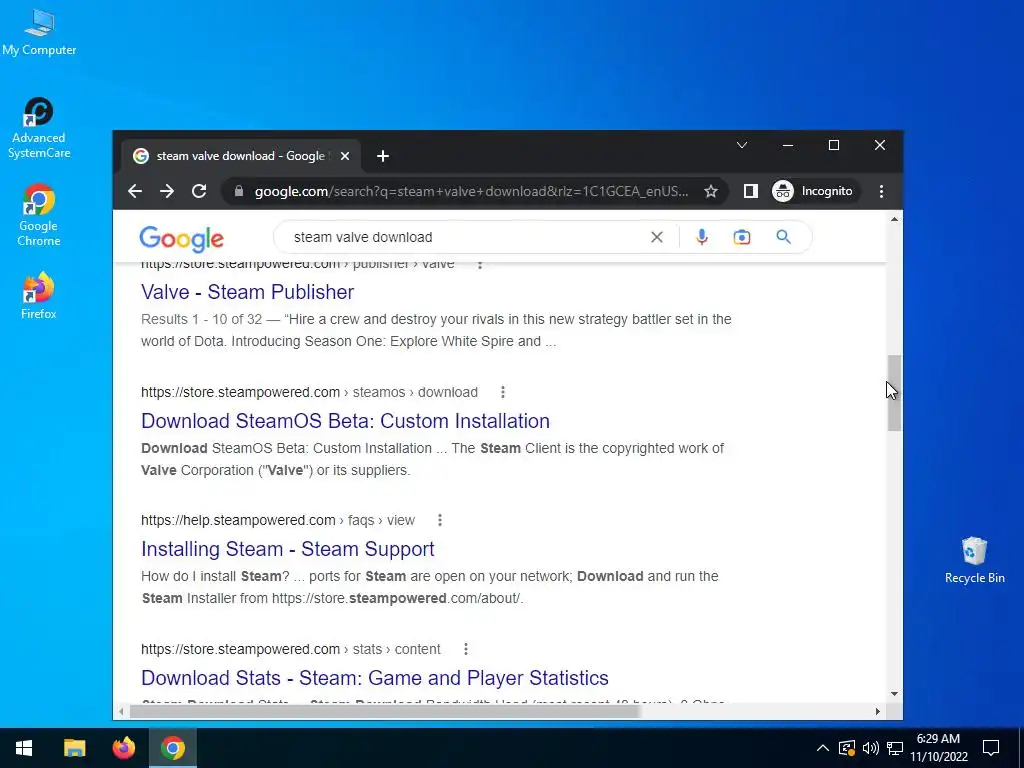The image size is (1024, 768).
Task: Go forward with Chrome's forward arrow
Action: pyautogui.click(x=167, y=191)
